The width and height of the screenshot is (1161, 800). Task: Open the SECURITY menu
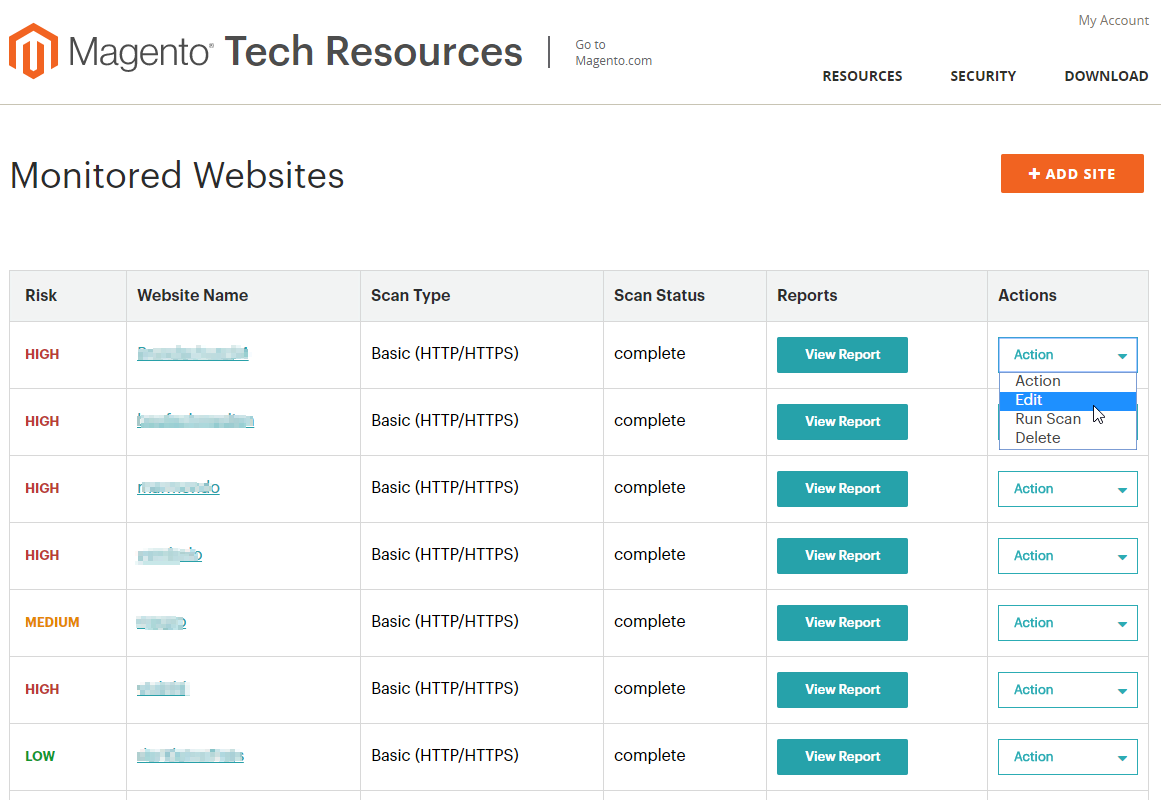pos(982,76)
